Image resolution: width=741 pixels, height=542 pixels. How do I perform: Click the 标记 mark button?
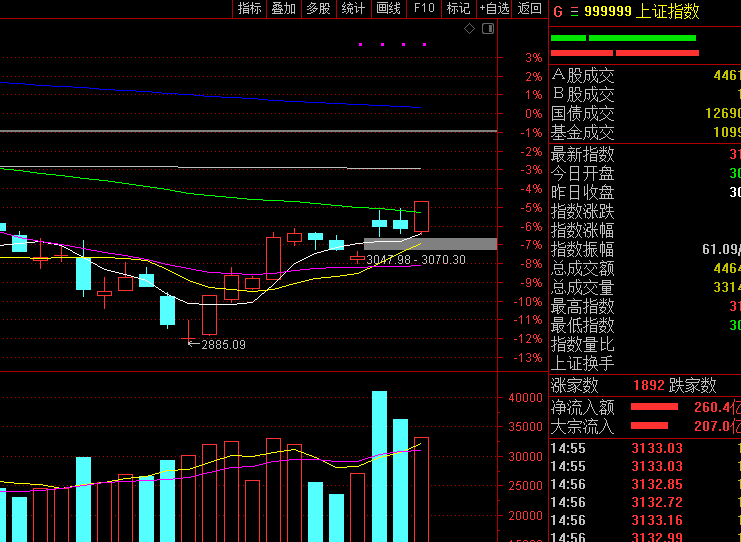click(458, 9)
